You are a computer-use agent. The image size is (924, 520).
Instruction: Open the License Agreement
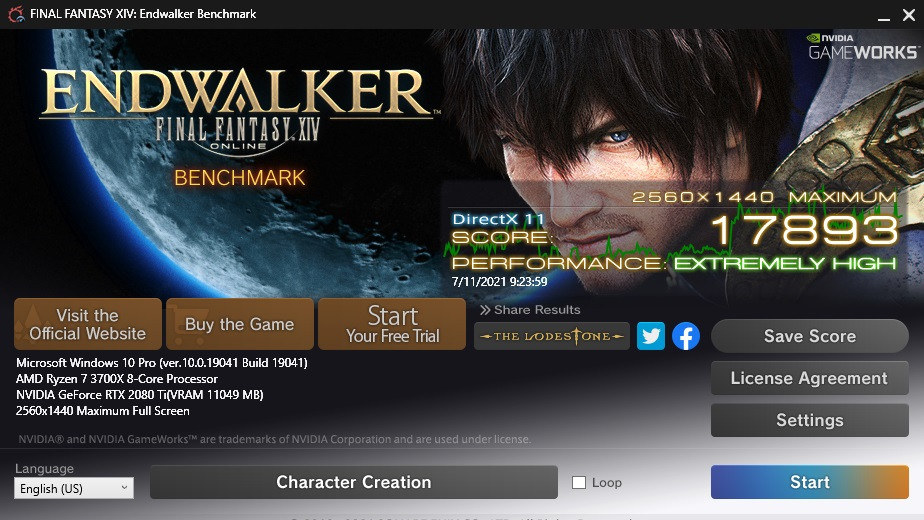[809, 378]
